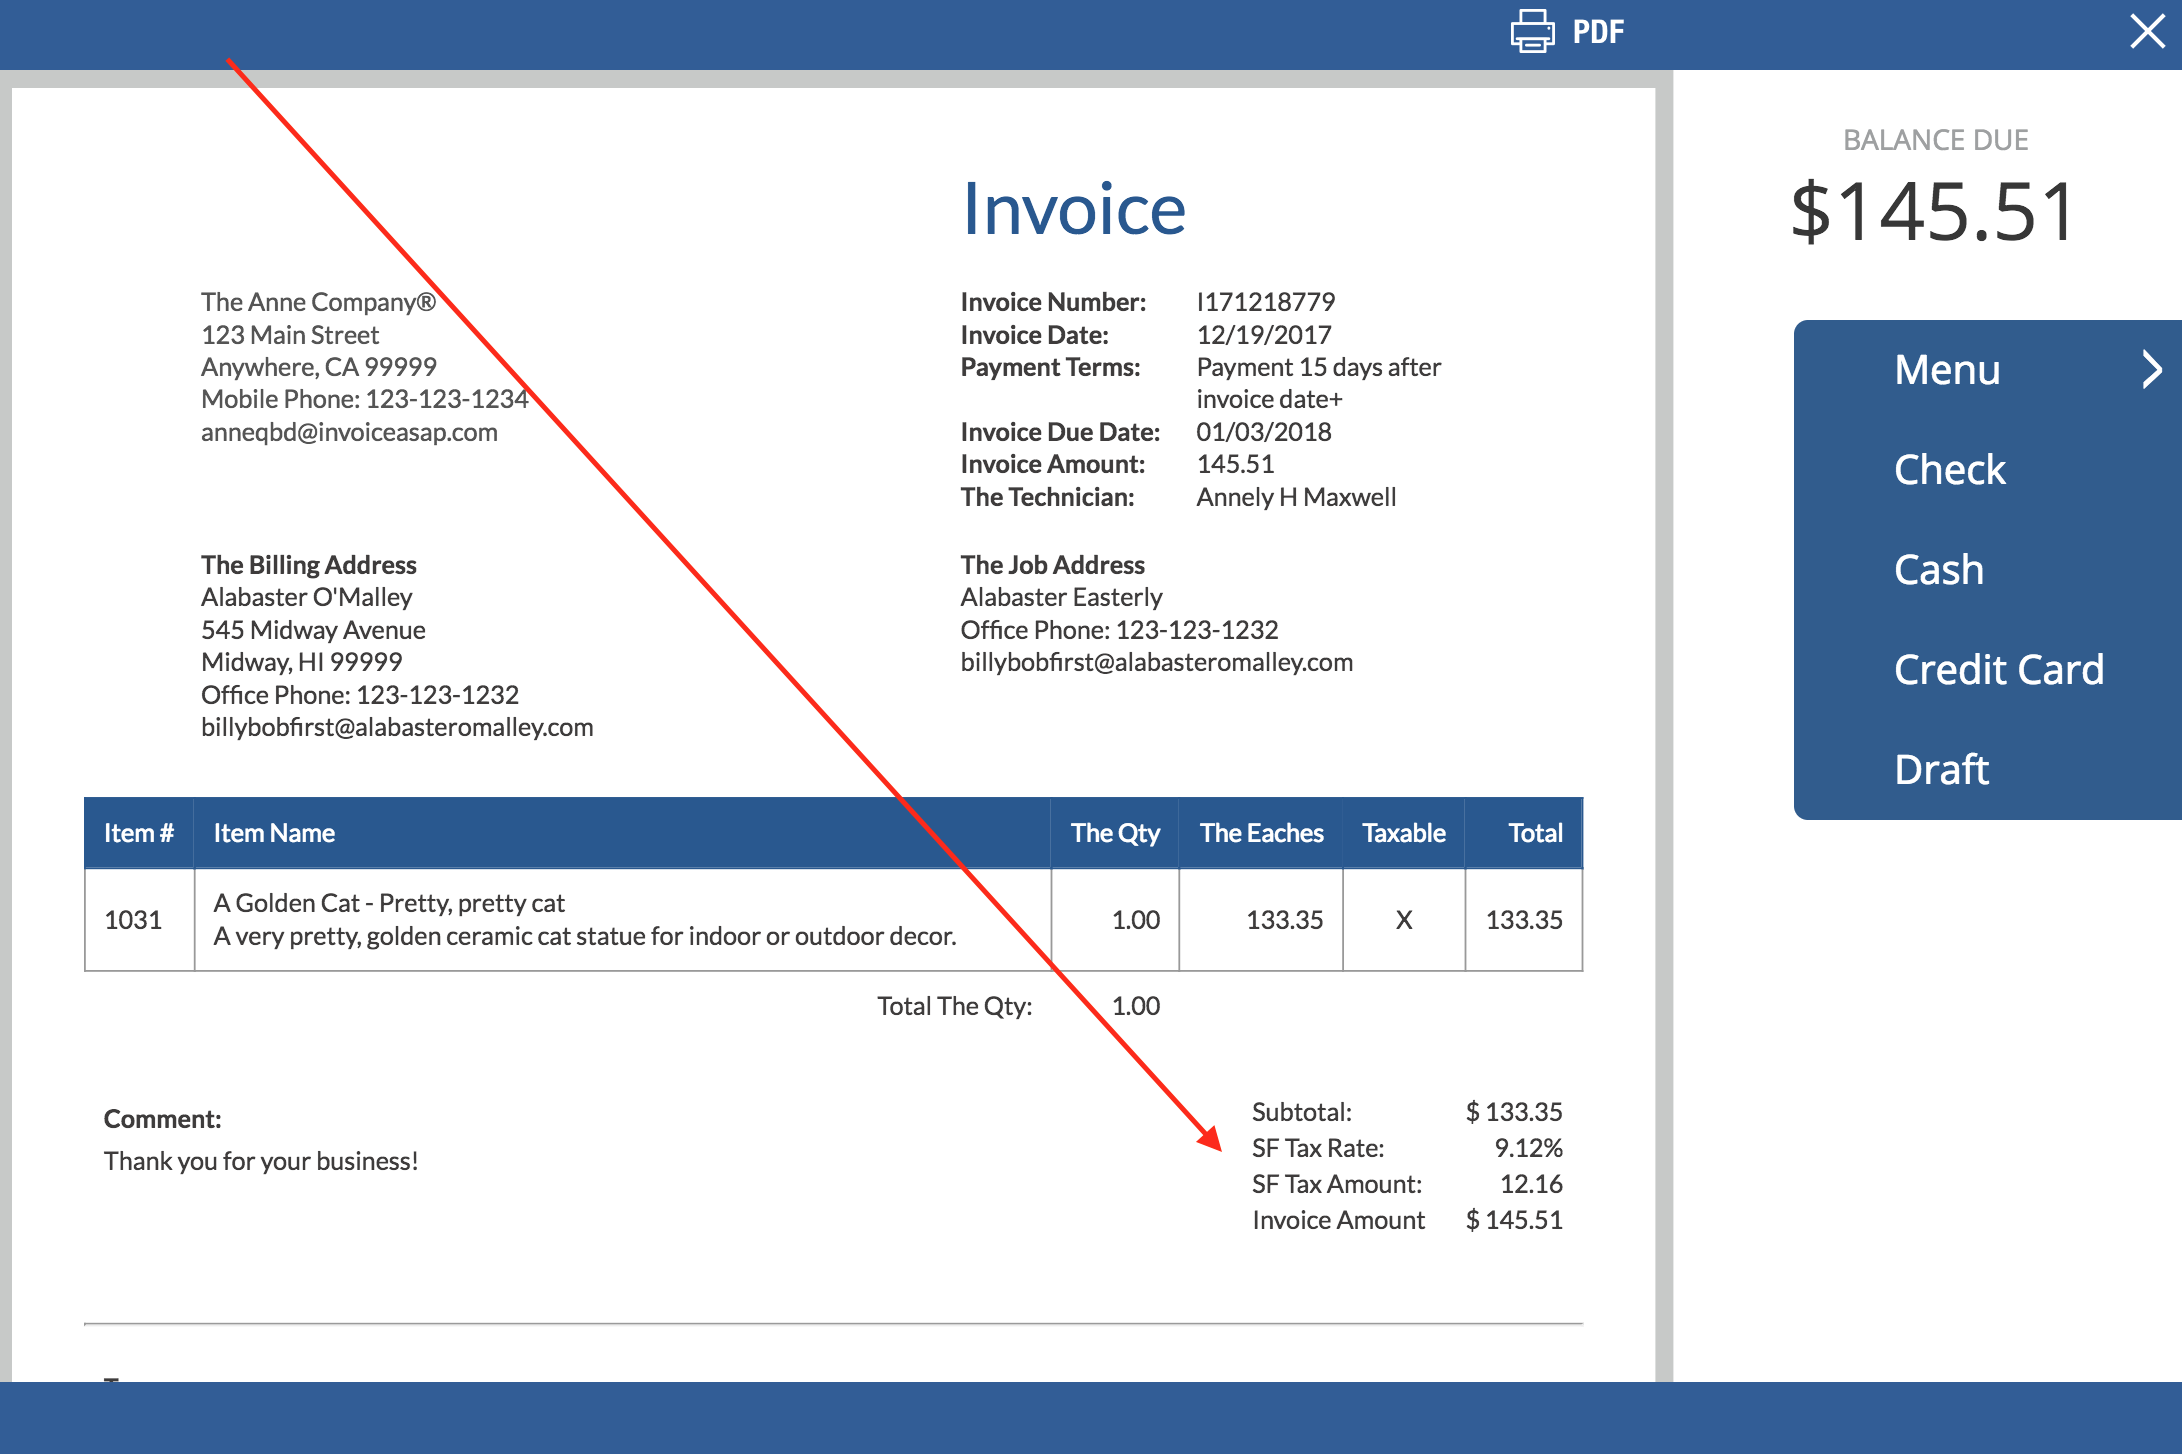Expand the Menu chevron arrow
The width and height of the screenshot is (2182, 1454).
(2152, 370)
